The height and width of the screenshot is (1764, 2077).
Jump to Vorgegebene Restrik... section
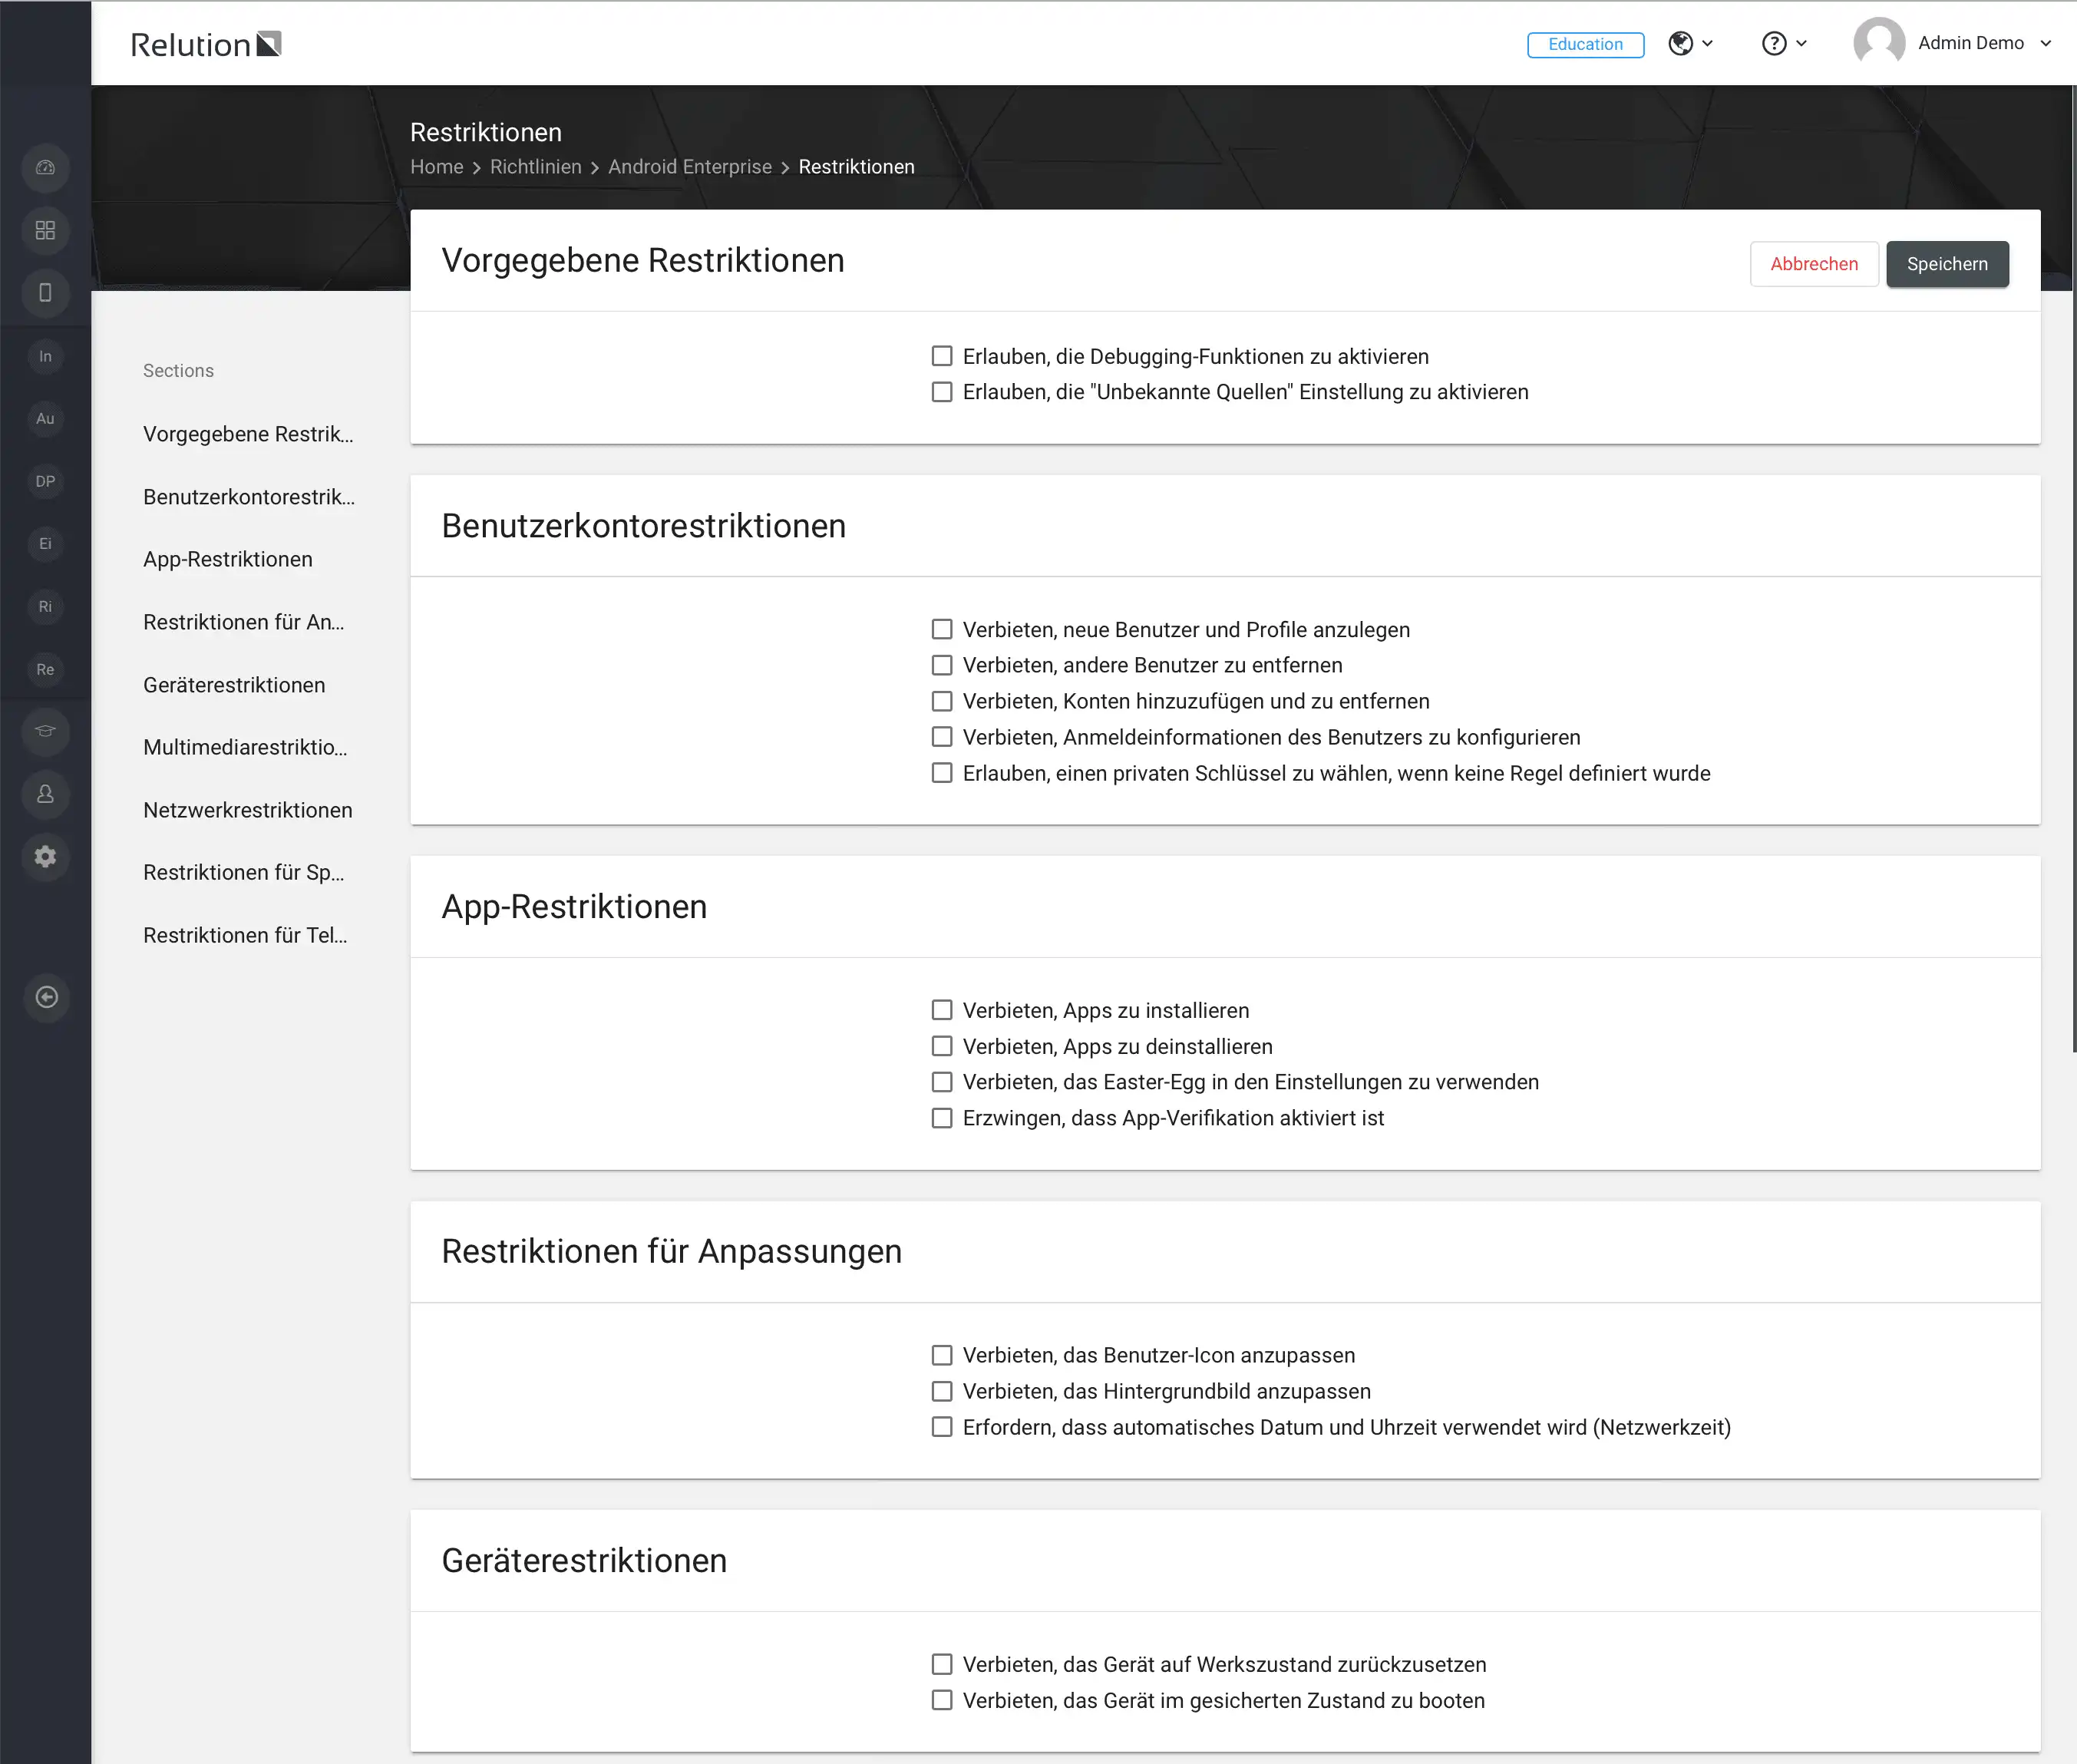click(x=248, y=434)
